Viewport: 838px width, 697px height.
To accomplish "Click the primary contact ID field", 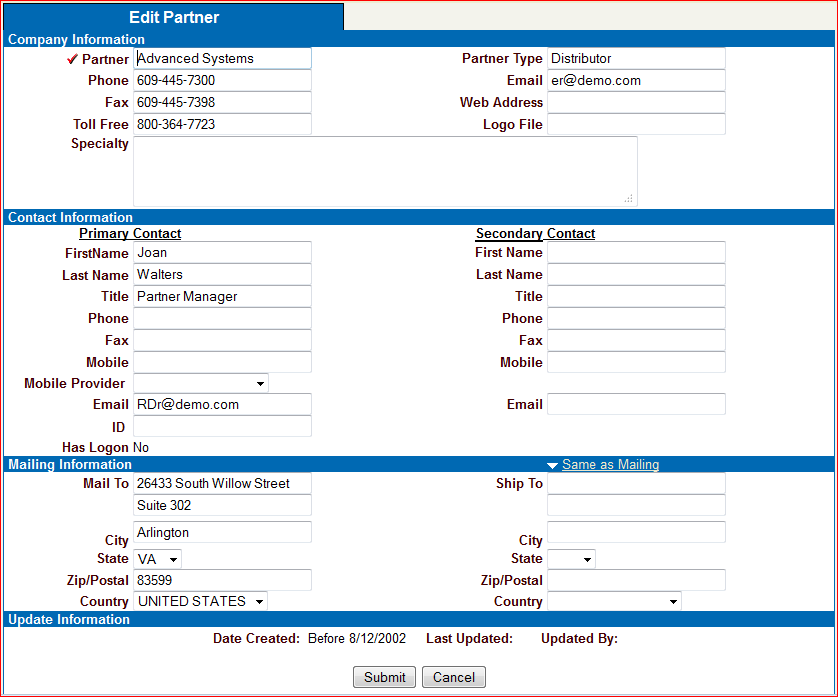I will (222, 427).
